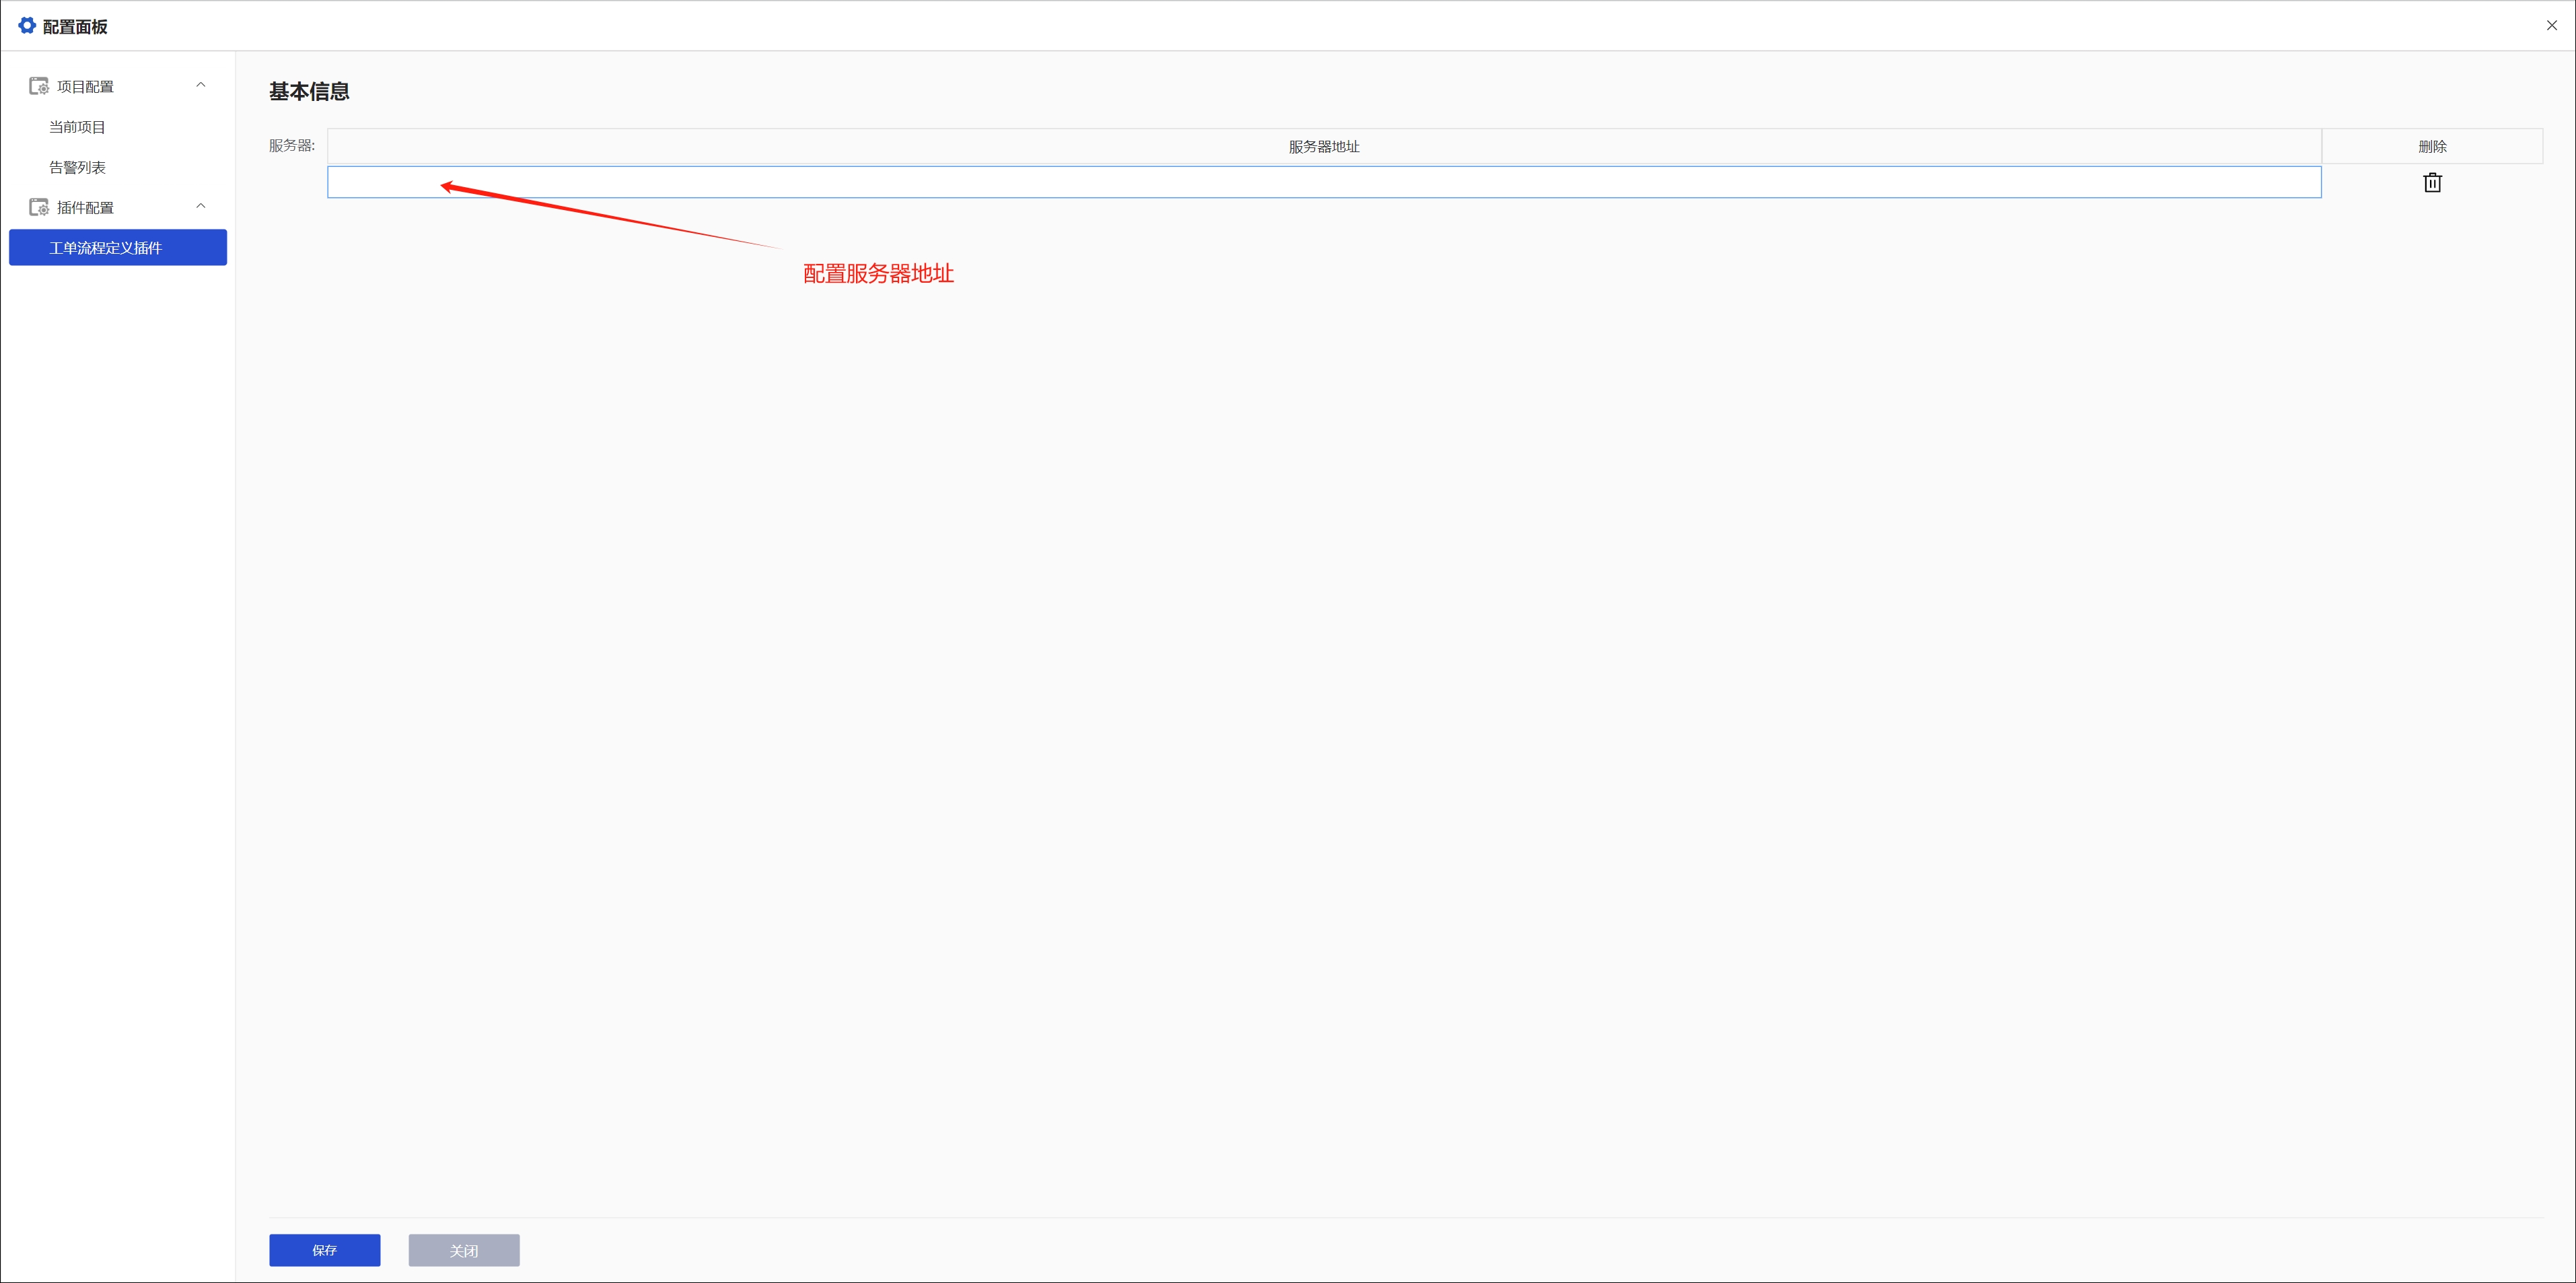
Task: Click the 服务器: label
Action: 292,146
